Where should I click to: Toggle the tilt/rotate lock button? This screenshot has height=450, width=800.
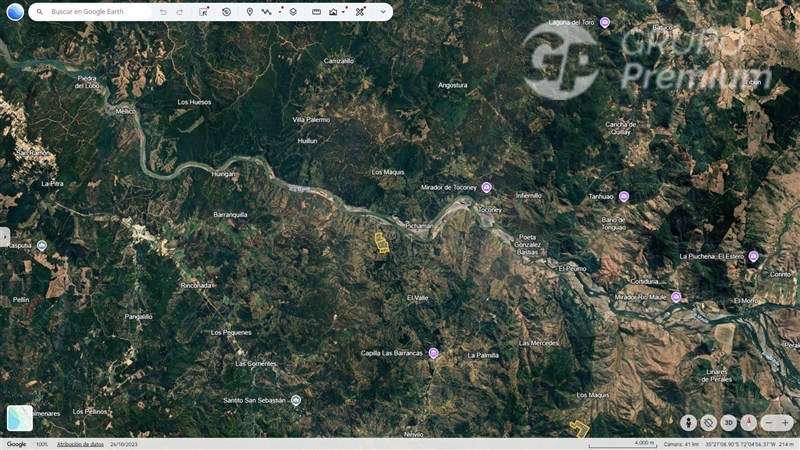coord(708,422)
